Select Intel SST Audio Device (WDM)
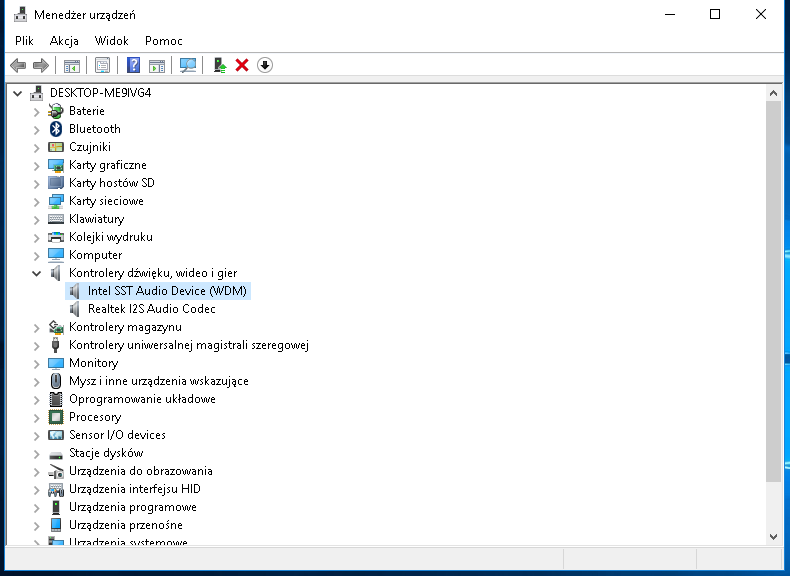The height and width of the screenshot is (576, 790). [x=167, y=291]
